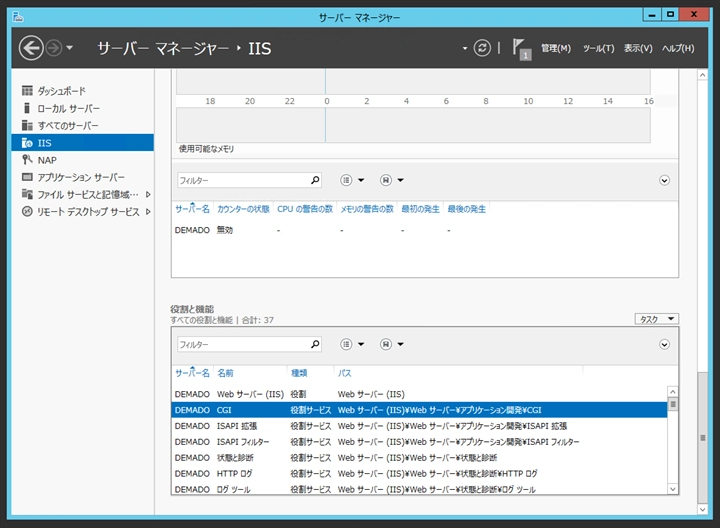720x528 pixels.
Task: Click the アプリケーション サーバー icon
Action: [27, 177]
